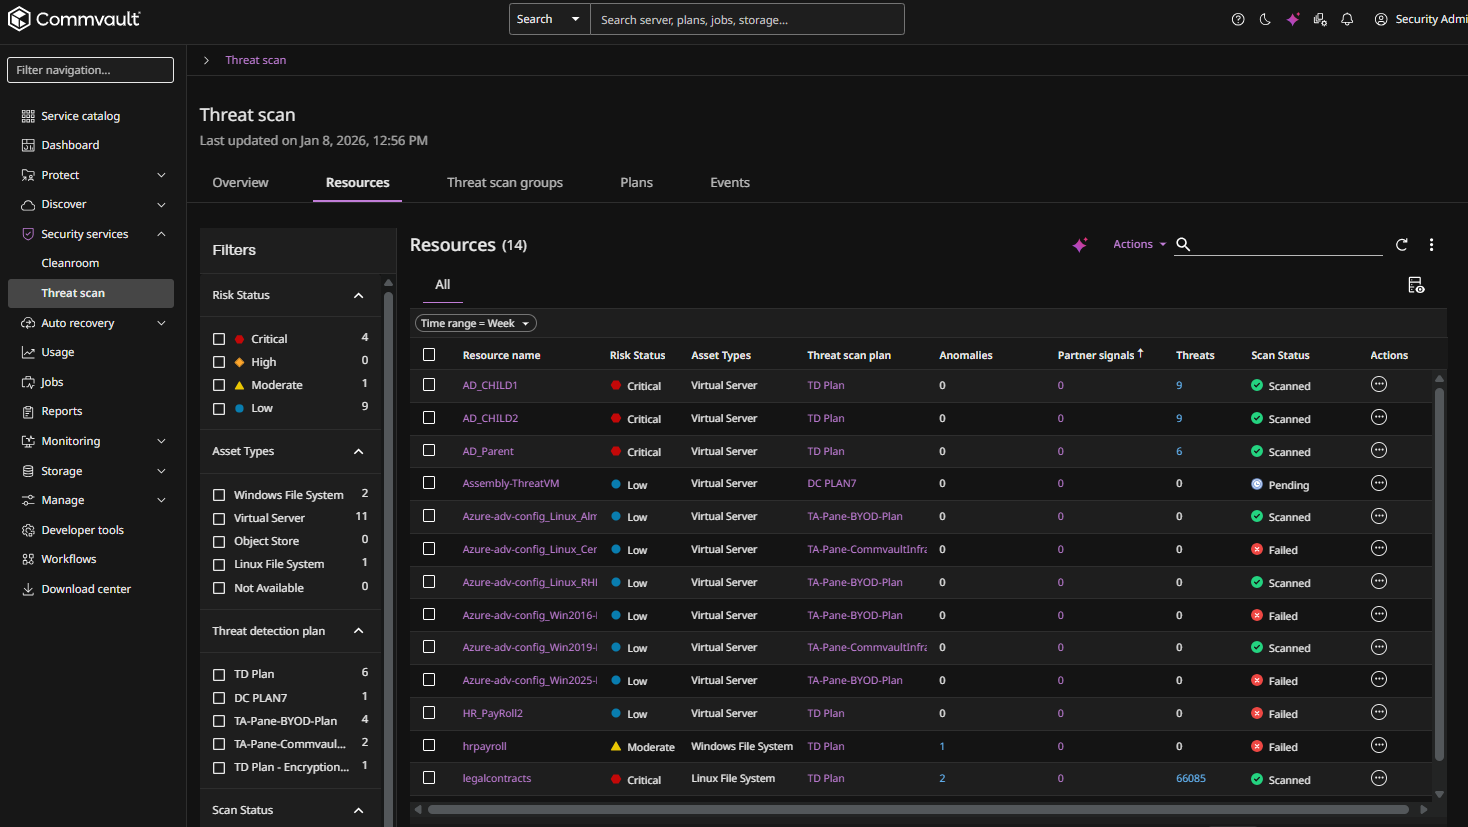Check the Critical risk status filter
Image resolution: width=1468 pixels, height=827 pixels.
217,338
